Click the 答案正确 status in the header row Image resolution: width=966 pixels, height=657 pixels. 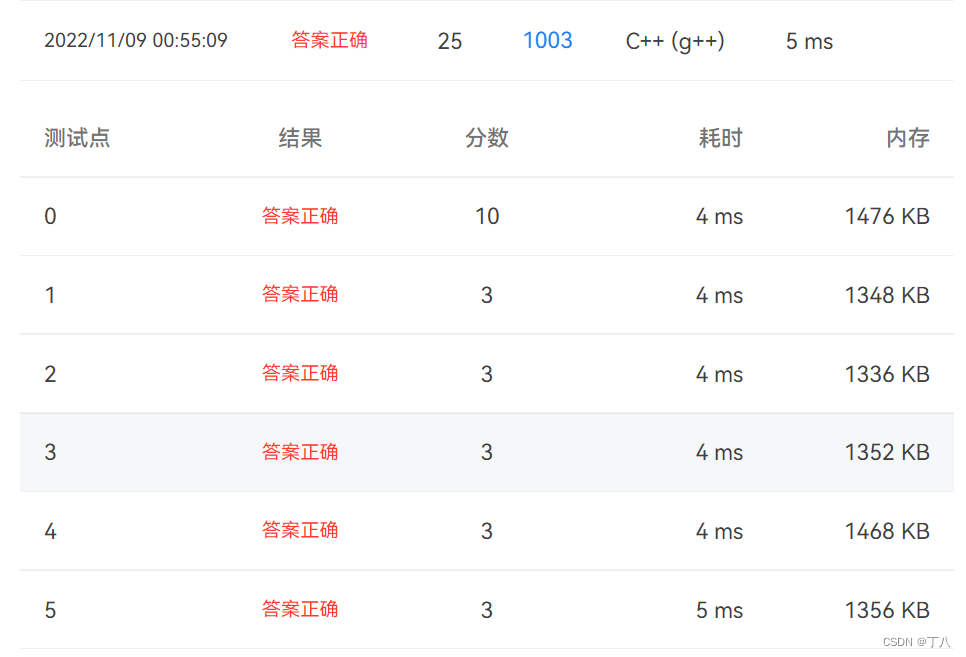click(x=330, y=41)
